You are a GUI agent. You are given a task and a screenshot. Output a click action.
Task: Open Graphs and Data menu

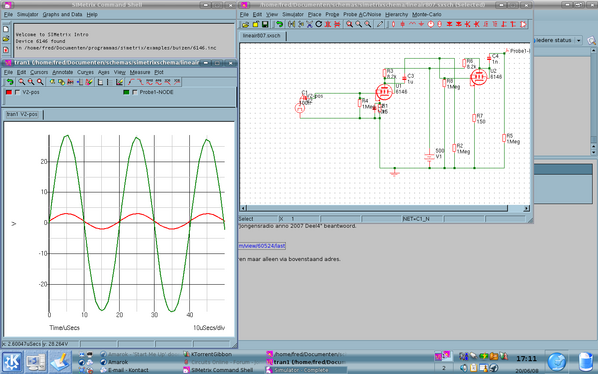pyautogui.click(x=62, y=14)
